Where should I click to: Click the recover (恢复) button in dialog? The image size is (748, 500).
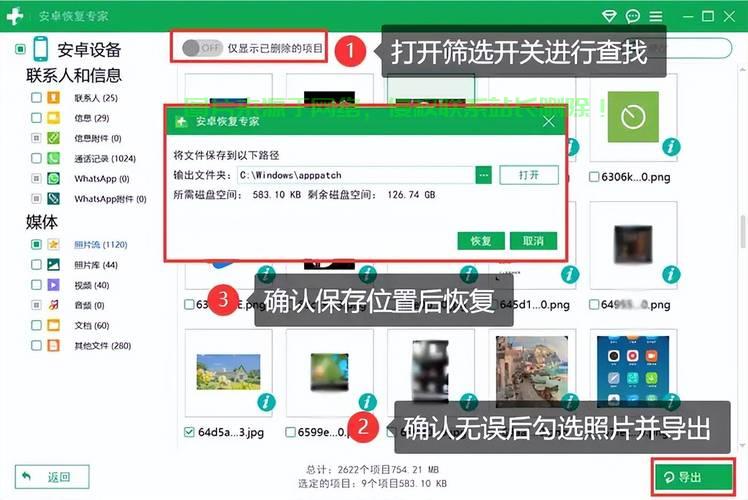[481, 241]
